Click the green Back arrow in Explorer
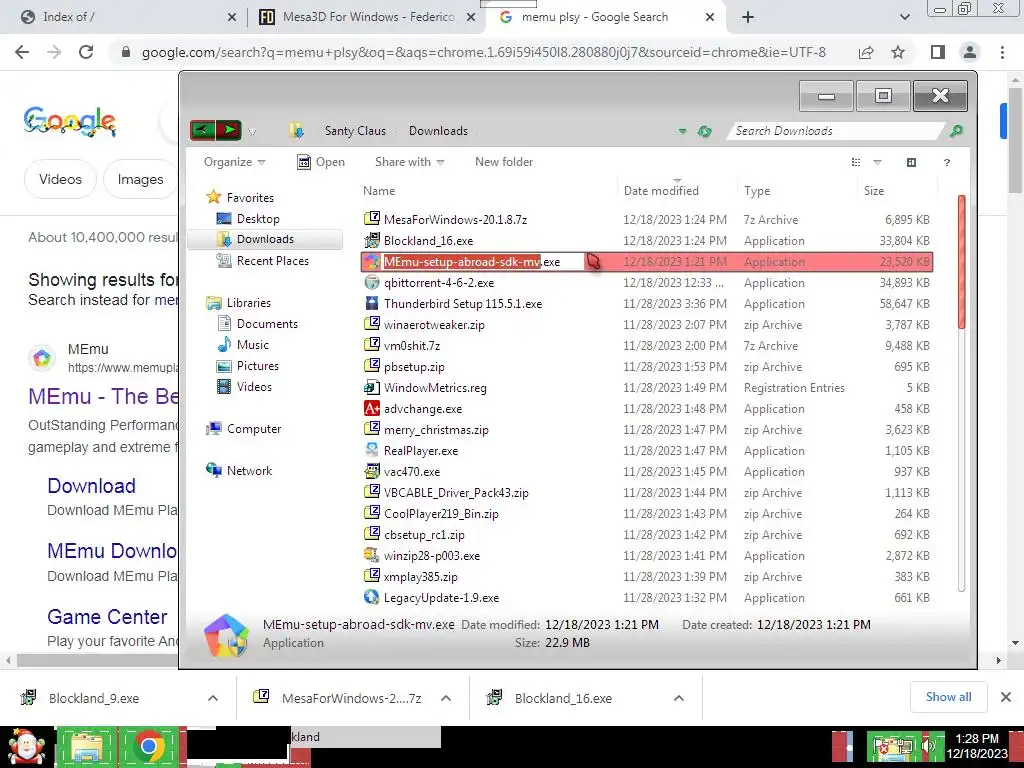 (202, 131)
